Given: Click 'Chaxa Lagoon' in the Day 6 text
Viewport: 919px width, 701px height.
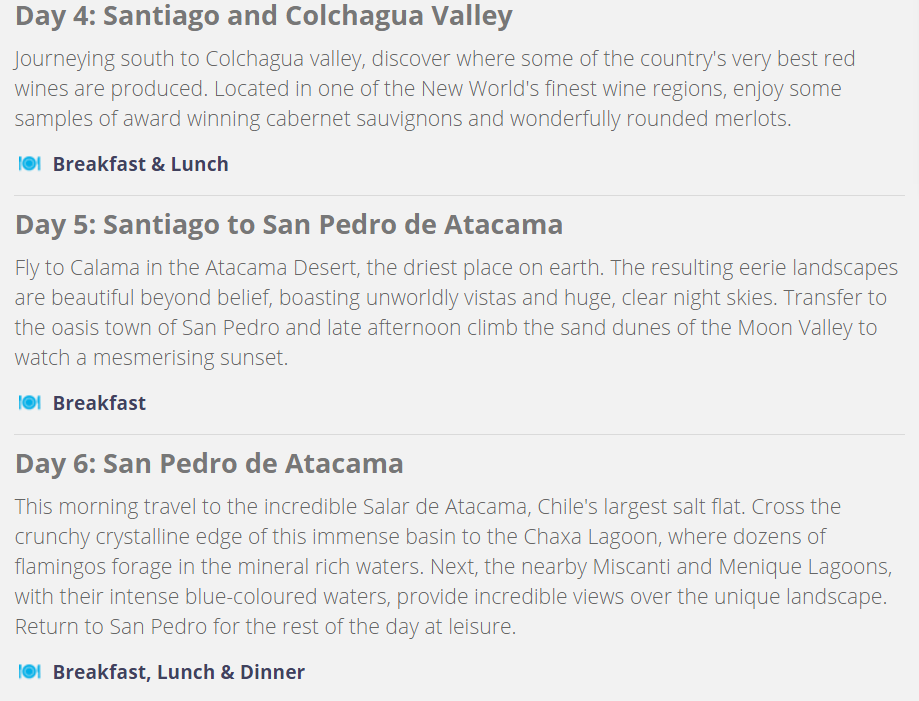Looking at the screenshot, I should (x=592, y=536).
